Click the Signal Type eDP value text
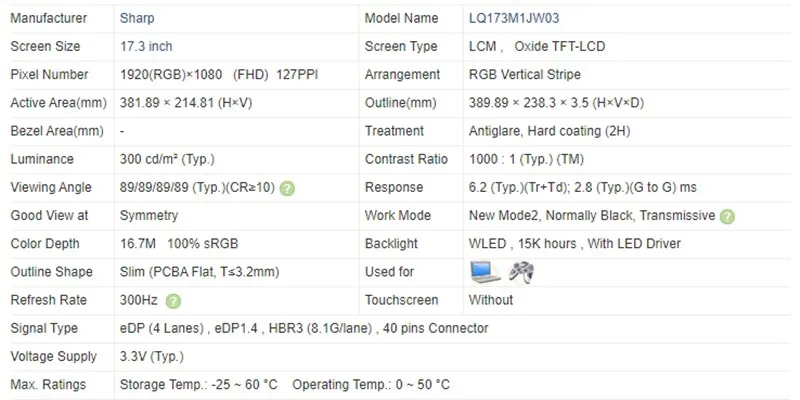 tap(304, 328)
